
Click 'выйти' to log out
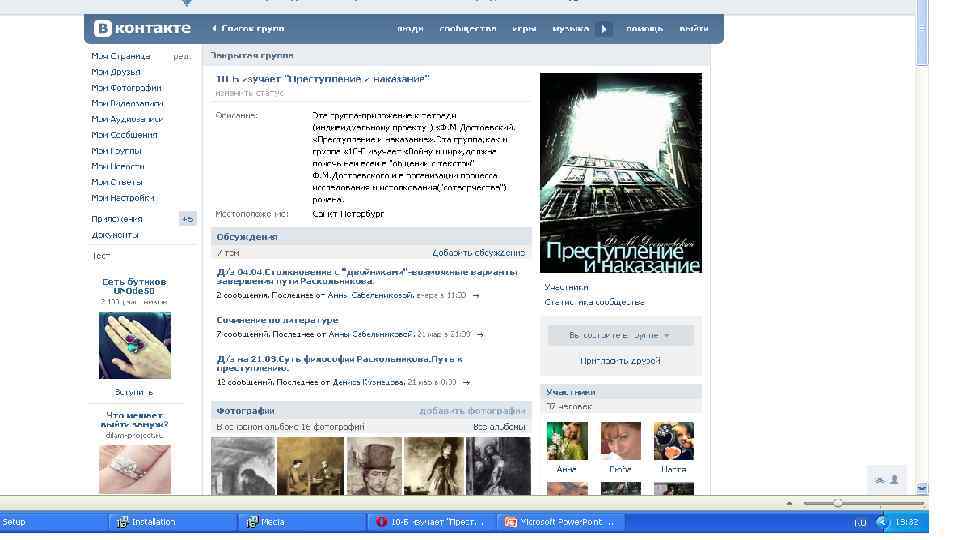(694, 29)
